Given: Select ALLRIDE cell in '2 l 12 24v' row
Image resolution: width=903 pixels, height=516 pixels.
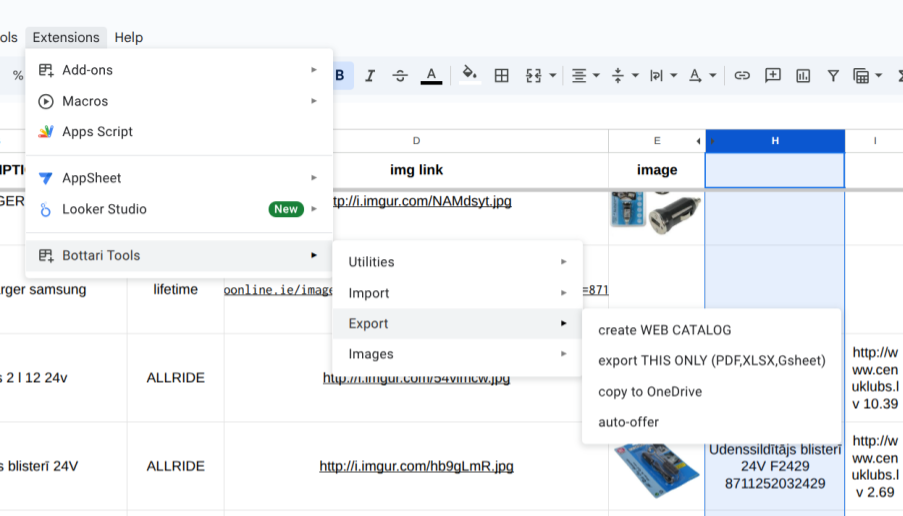Looking at the screenshot, I should coord(176,378).
